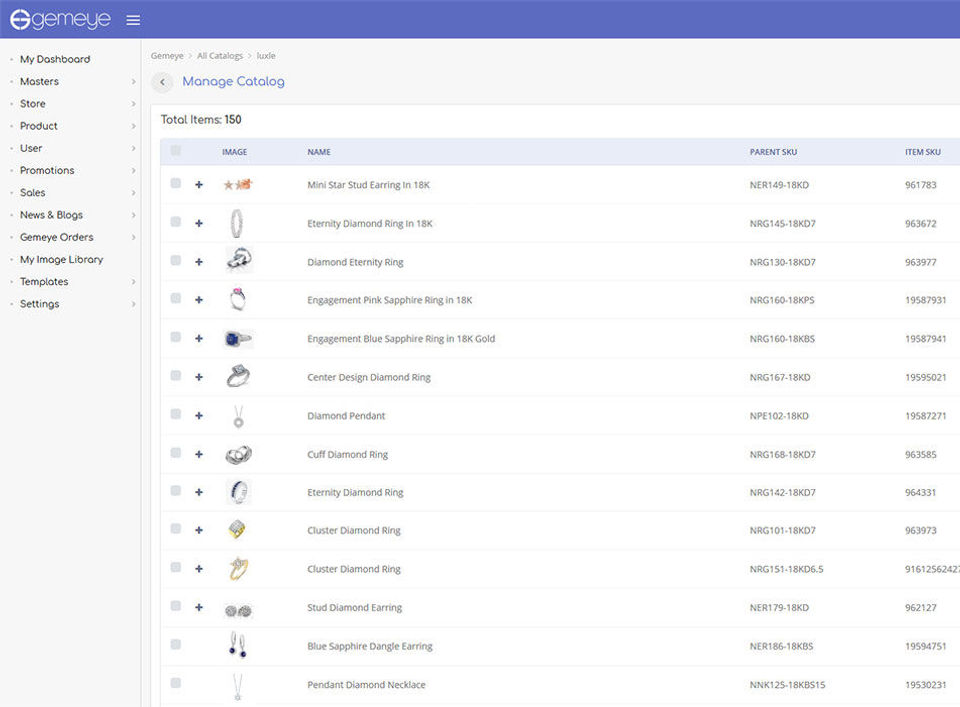Click item SKU 961783
This screenshot has height=707, width=960.
point(921,185)
